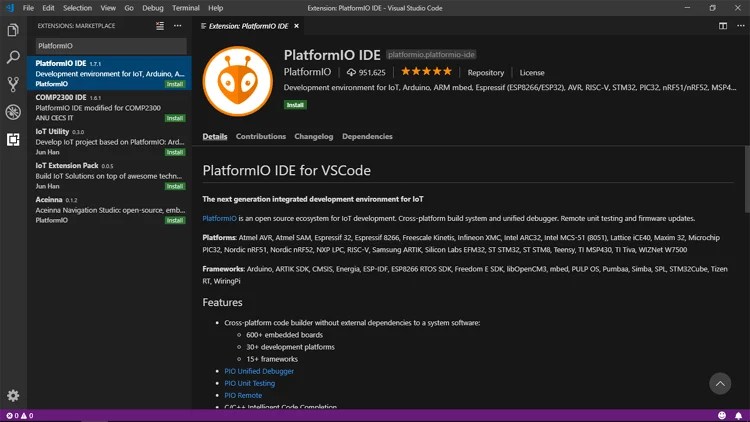Click the details page vertical scrollbar

(x=747, y=179)
